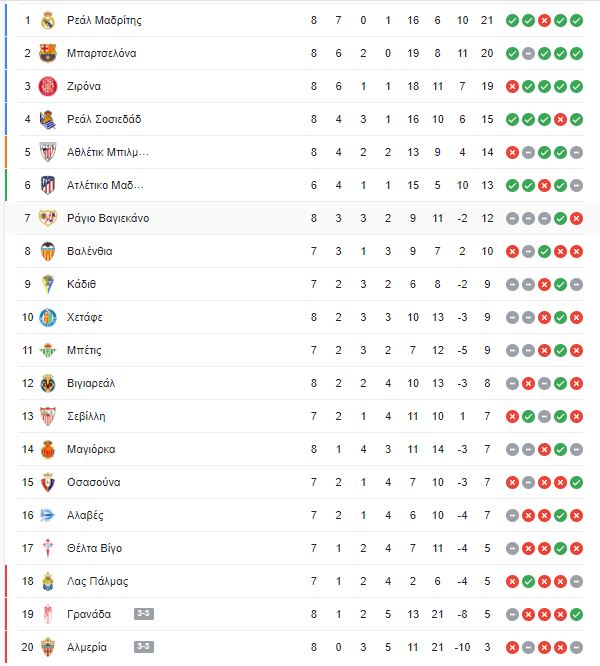Image resolution: width=600 pixels, height=666 pixels.
Task: Open the Ράγιο Βαγιεκάνο team link
Action: (108, 218)
